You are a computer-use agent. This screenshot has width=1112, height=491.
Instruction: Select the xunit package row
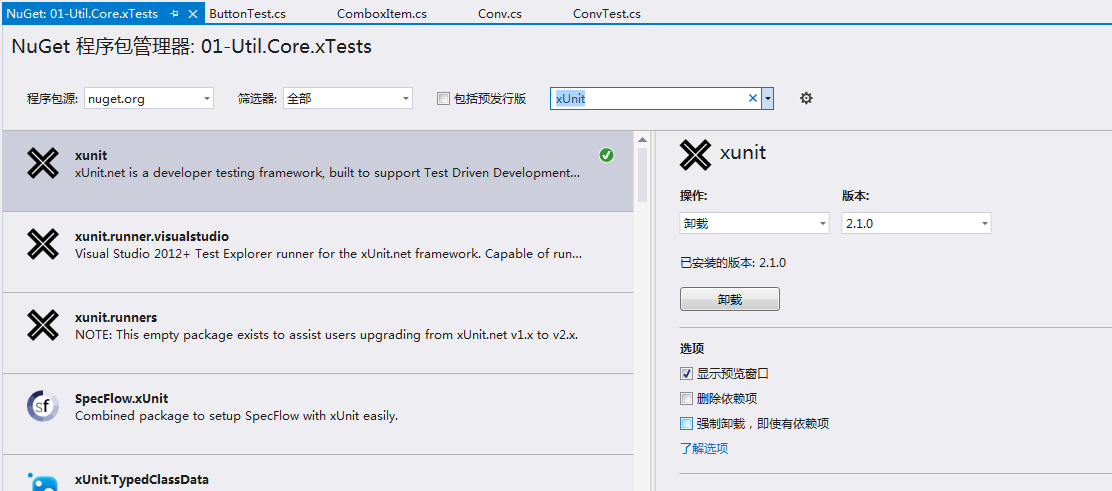click(318, 171)
